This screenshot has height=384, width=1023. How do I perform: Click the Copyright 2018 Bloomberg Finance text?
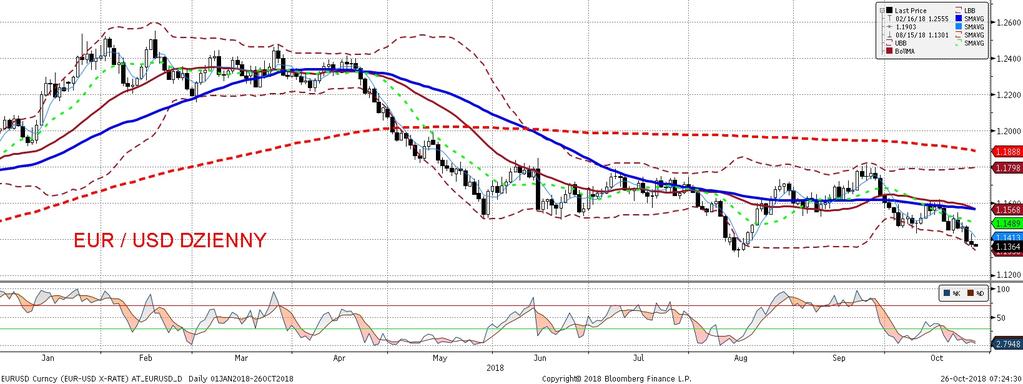tap(617, 378)
